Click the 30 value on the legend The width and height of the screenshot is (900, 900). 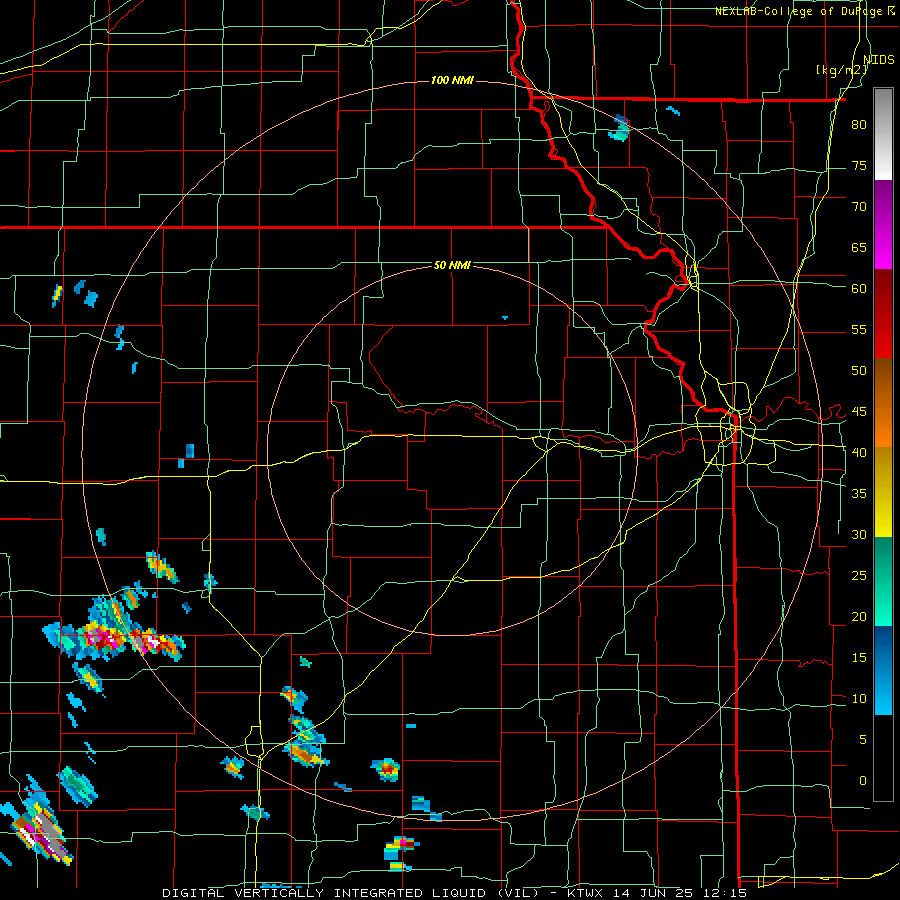[859, 534]
